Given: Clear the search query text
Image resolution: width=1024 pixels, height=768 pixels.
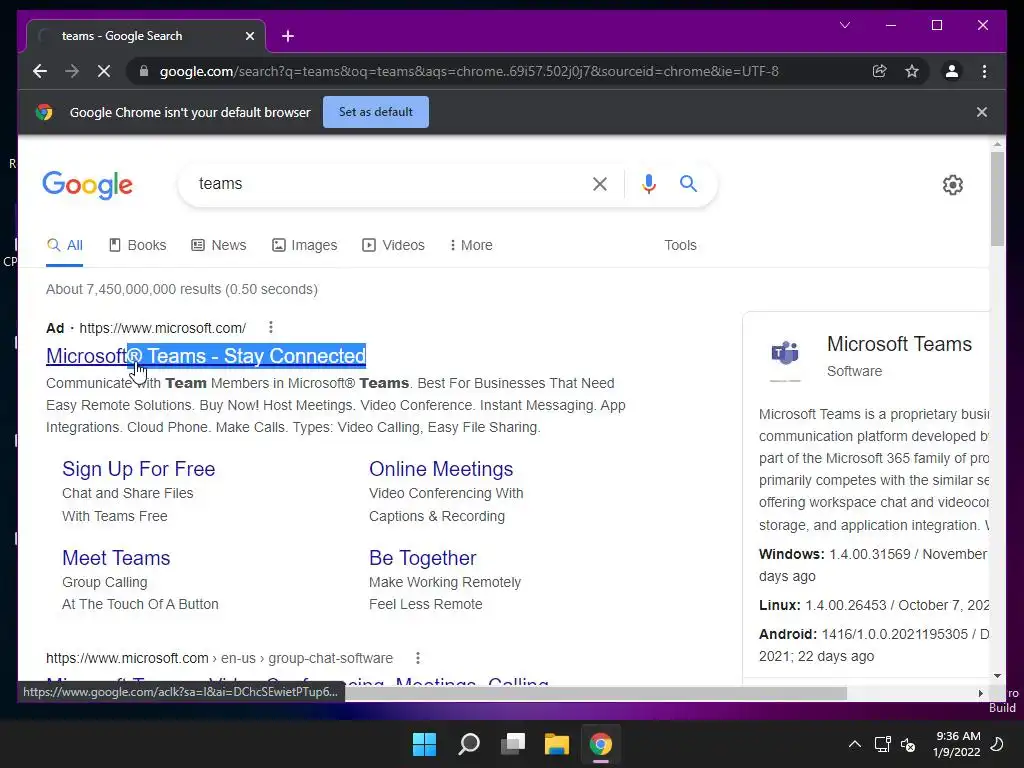Looking at the screenshot, I should [x=600, y=184].
